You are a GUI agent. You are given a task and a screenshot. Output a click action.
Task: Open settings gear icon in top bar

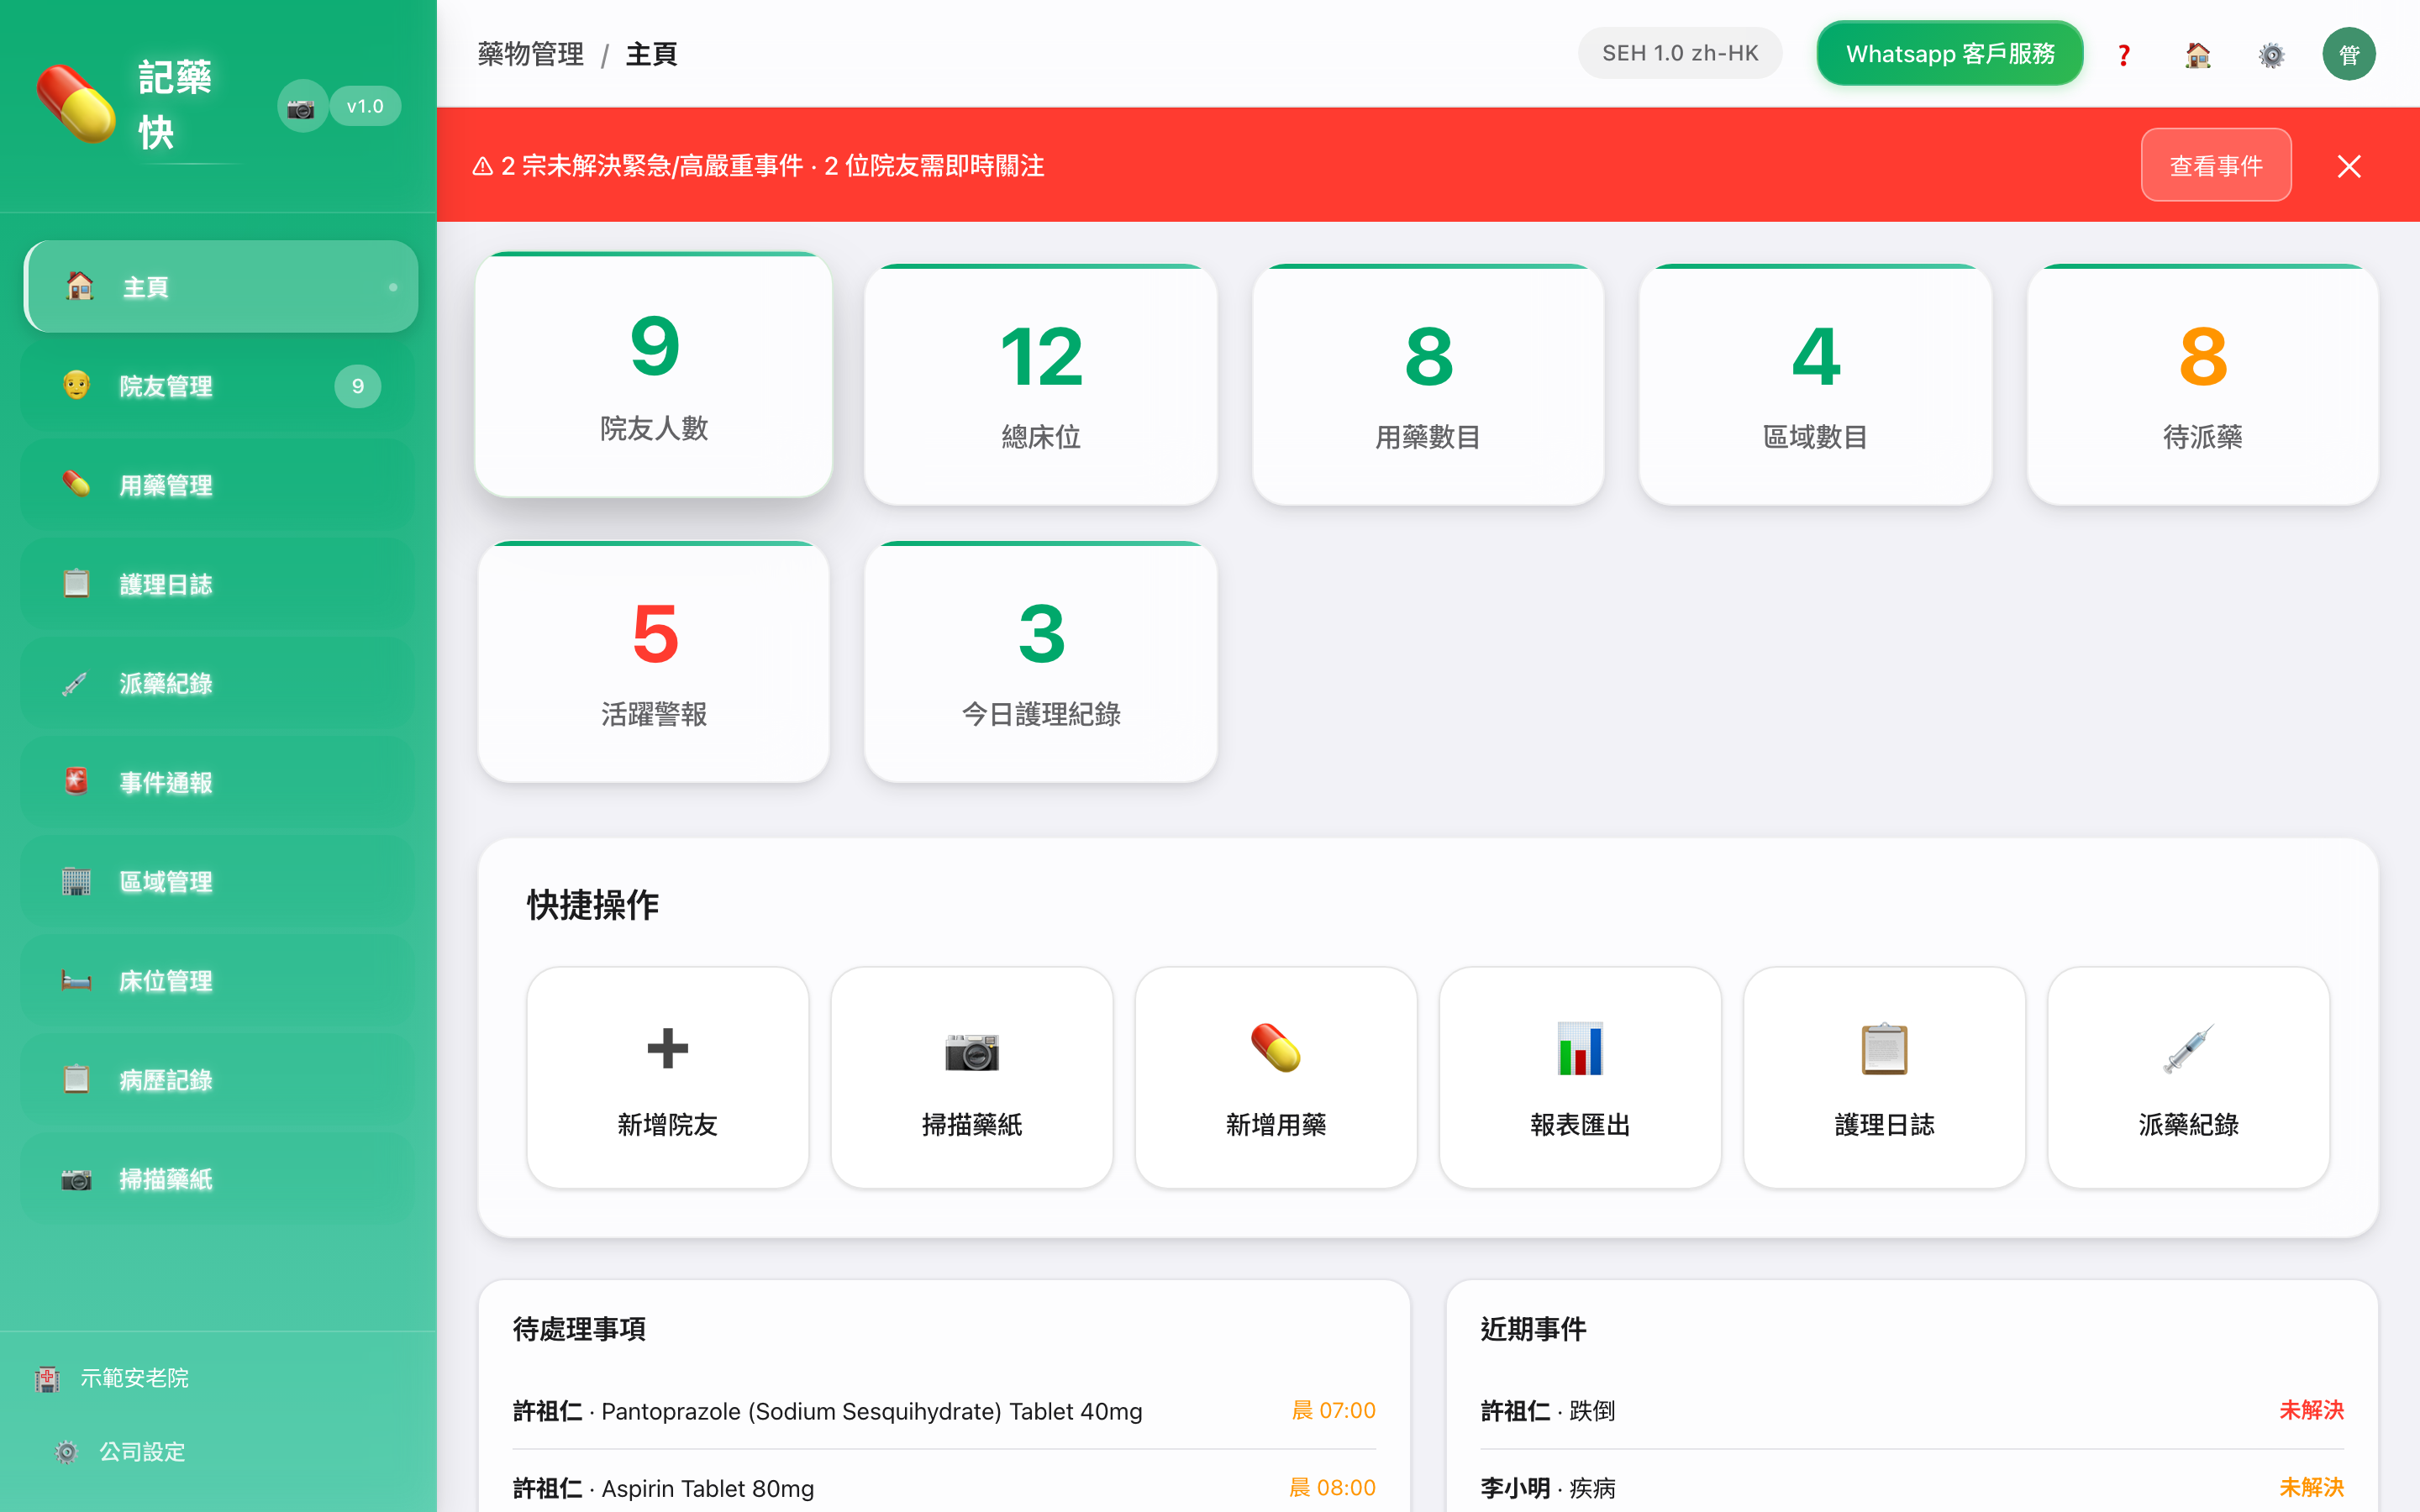(2272, 55)
